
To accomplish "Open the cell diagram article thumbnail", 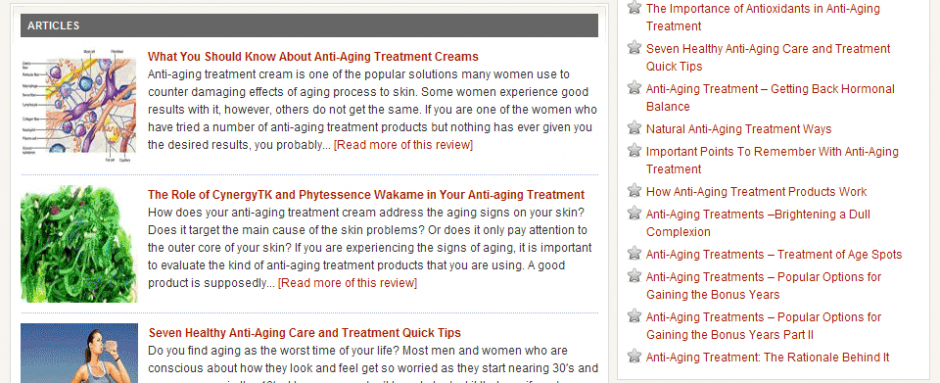I will coord(79,106).
